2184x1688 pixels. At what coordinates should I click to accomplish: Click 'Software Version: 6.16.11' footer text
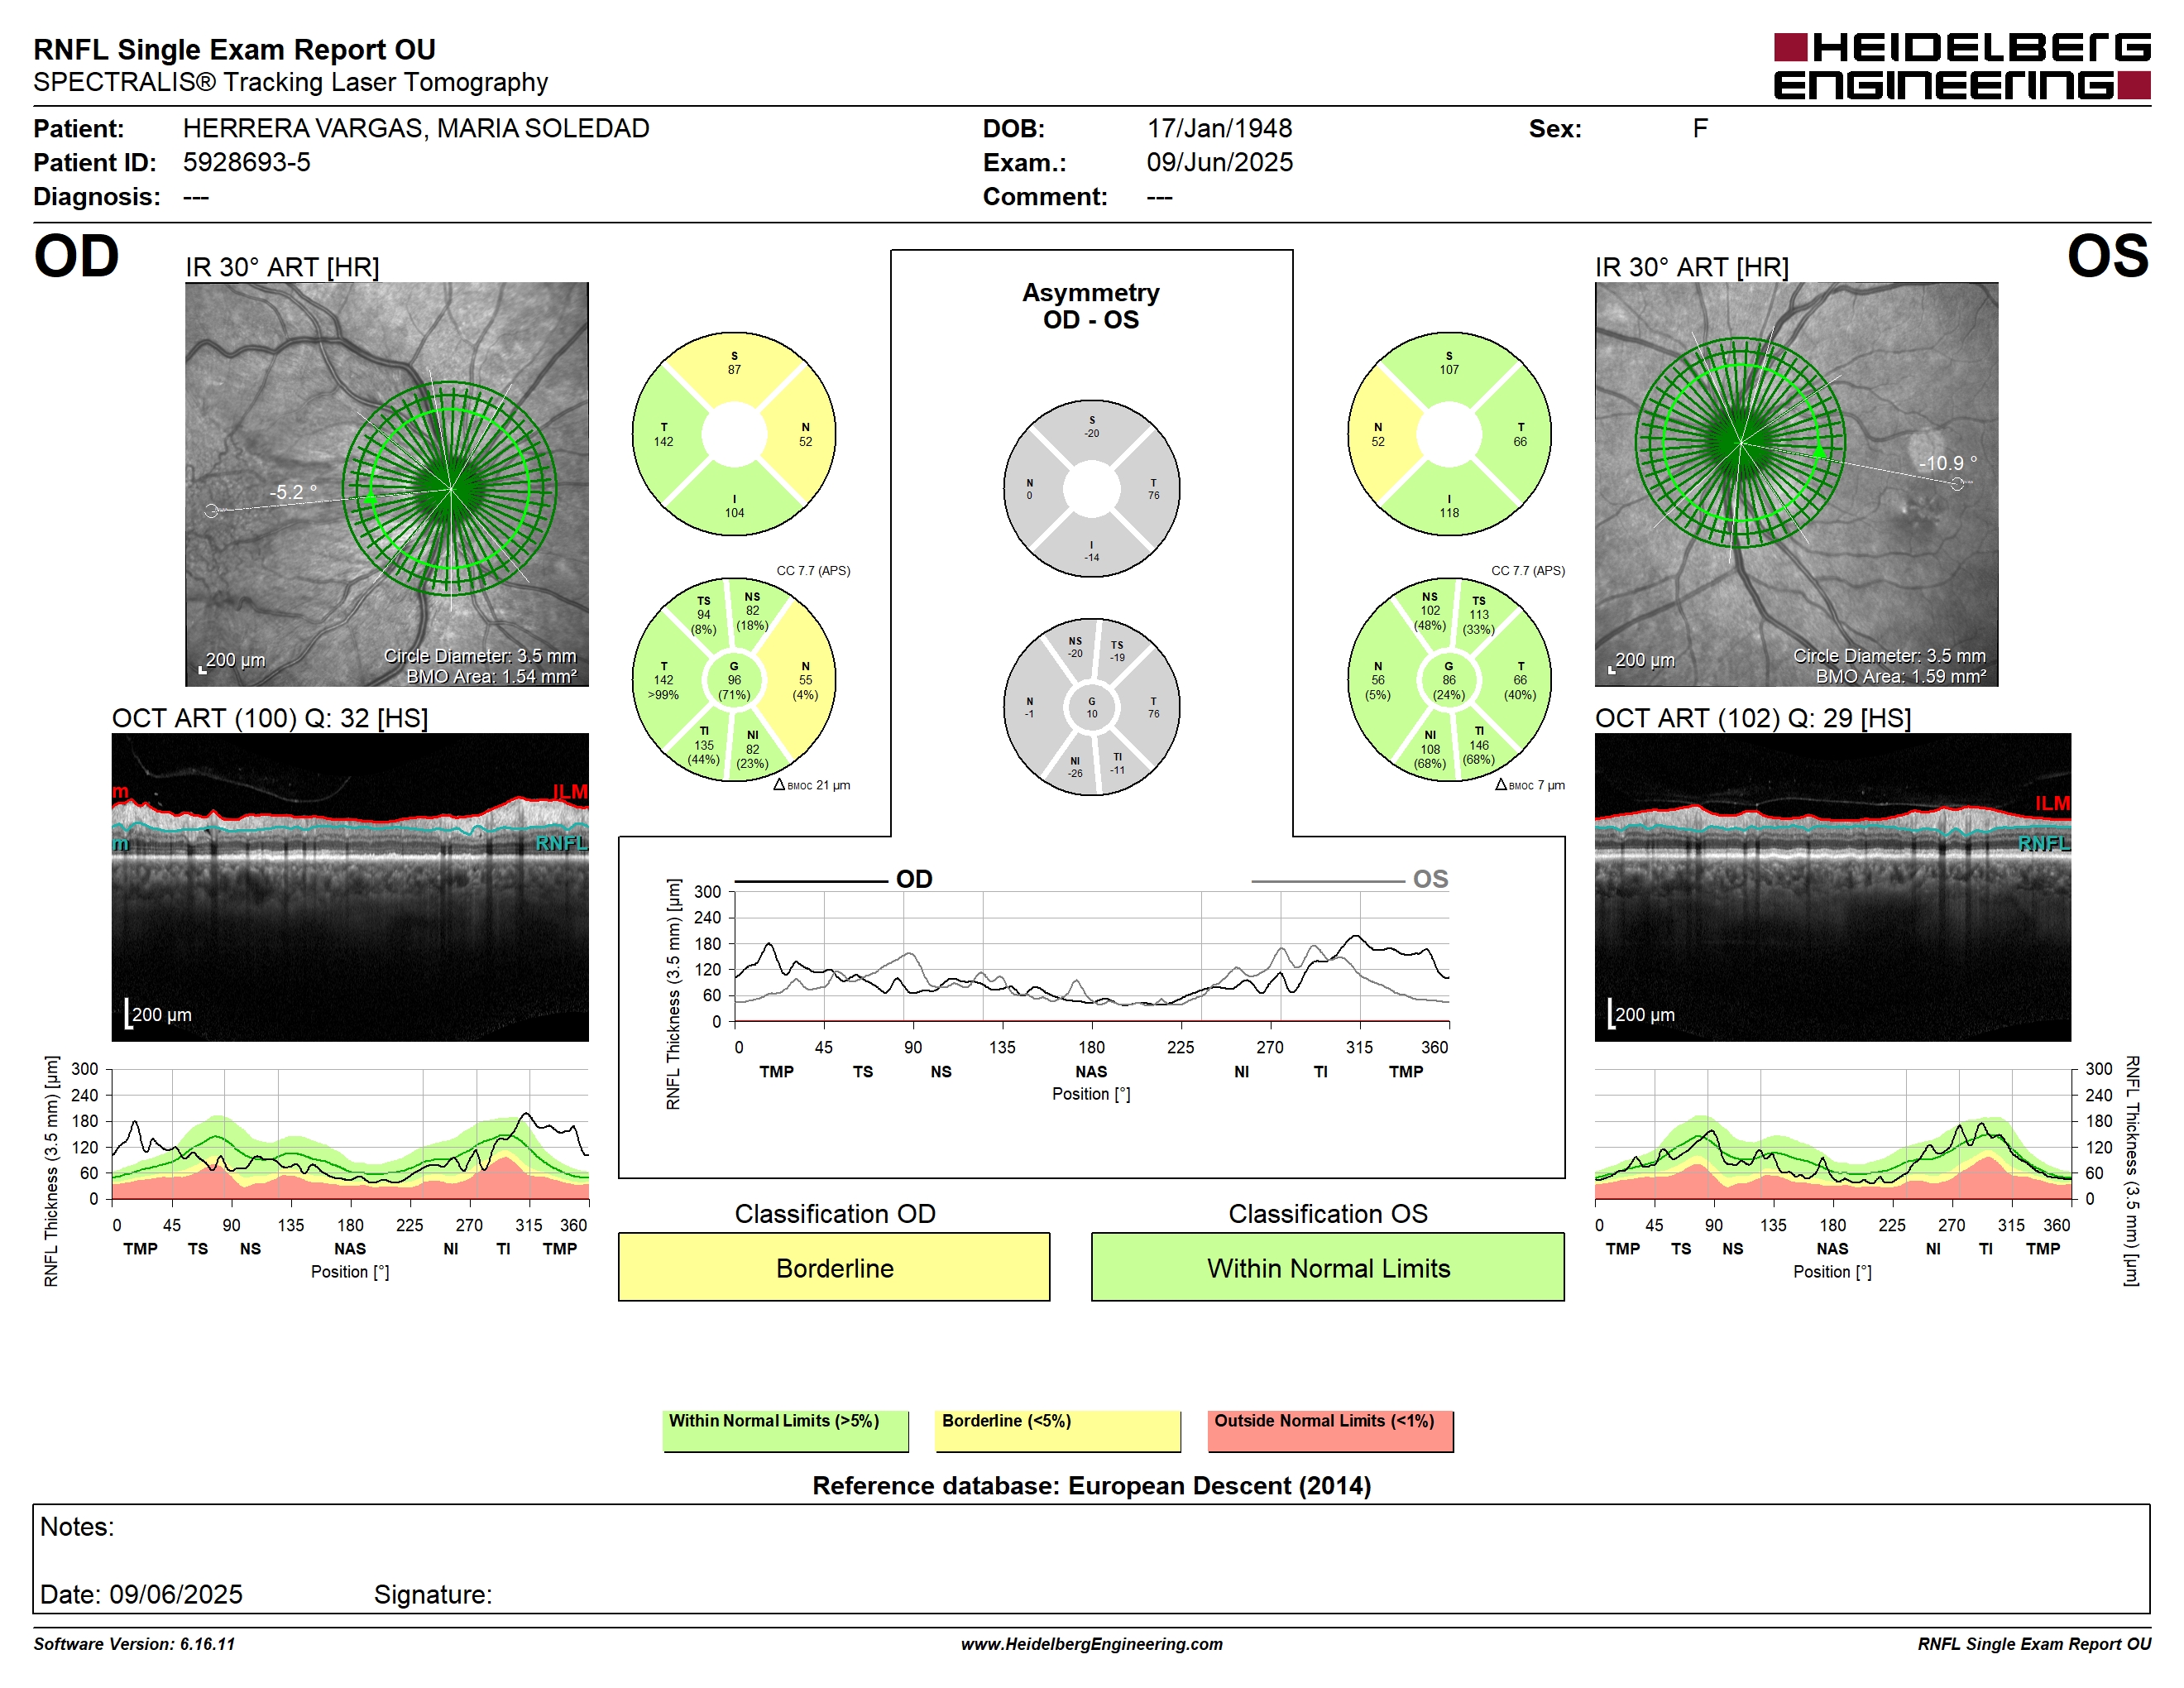[134, 1644]
